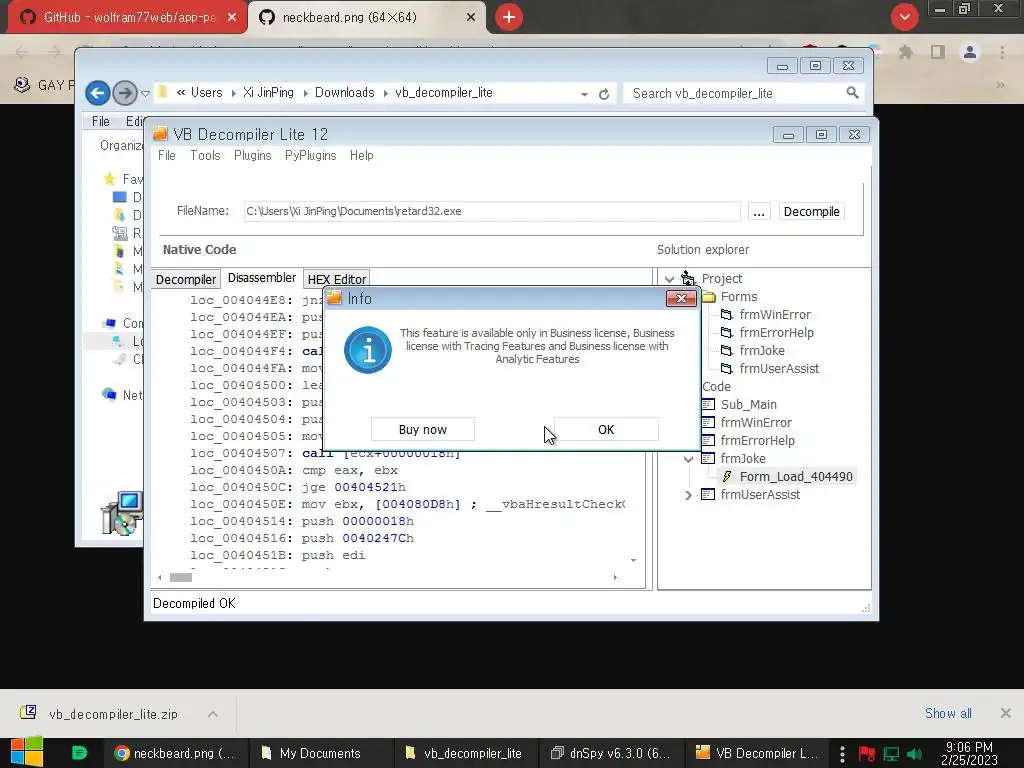The height and width of the screenshot is (768, 1024).
Task: Open File menu in Explorer window
Action: [101, 121]
